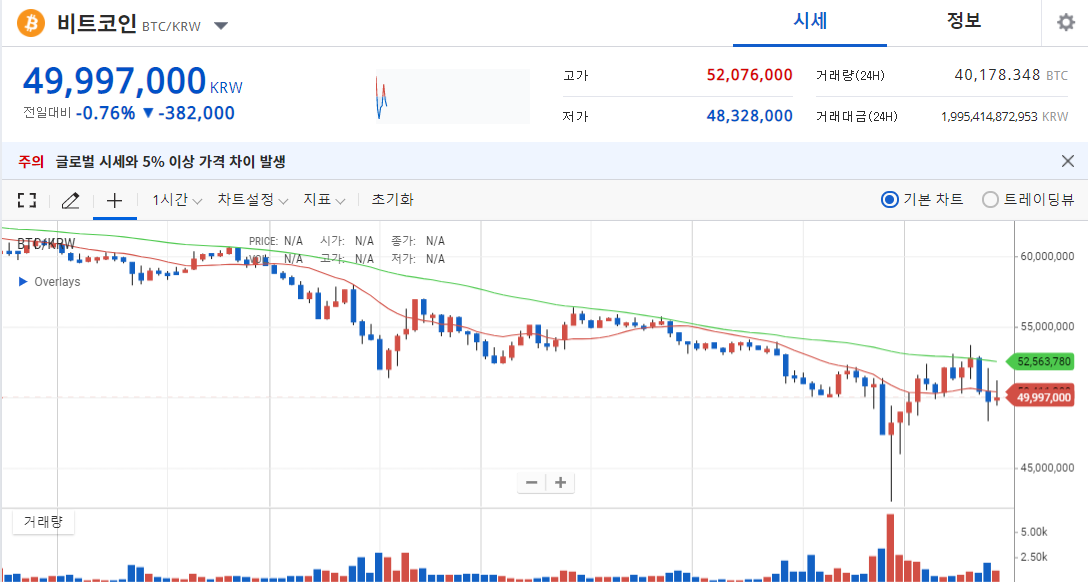1088x582 pixels.
Task: Toggle fullscreen chart icon
Action: 27,200
